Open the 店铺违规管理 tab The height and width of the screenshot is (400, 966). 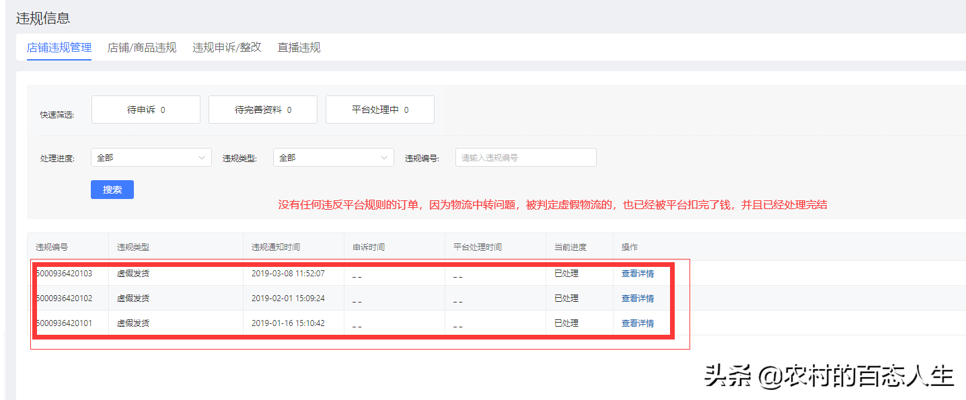point(59,47)
